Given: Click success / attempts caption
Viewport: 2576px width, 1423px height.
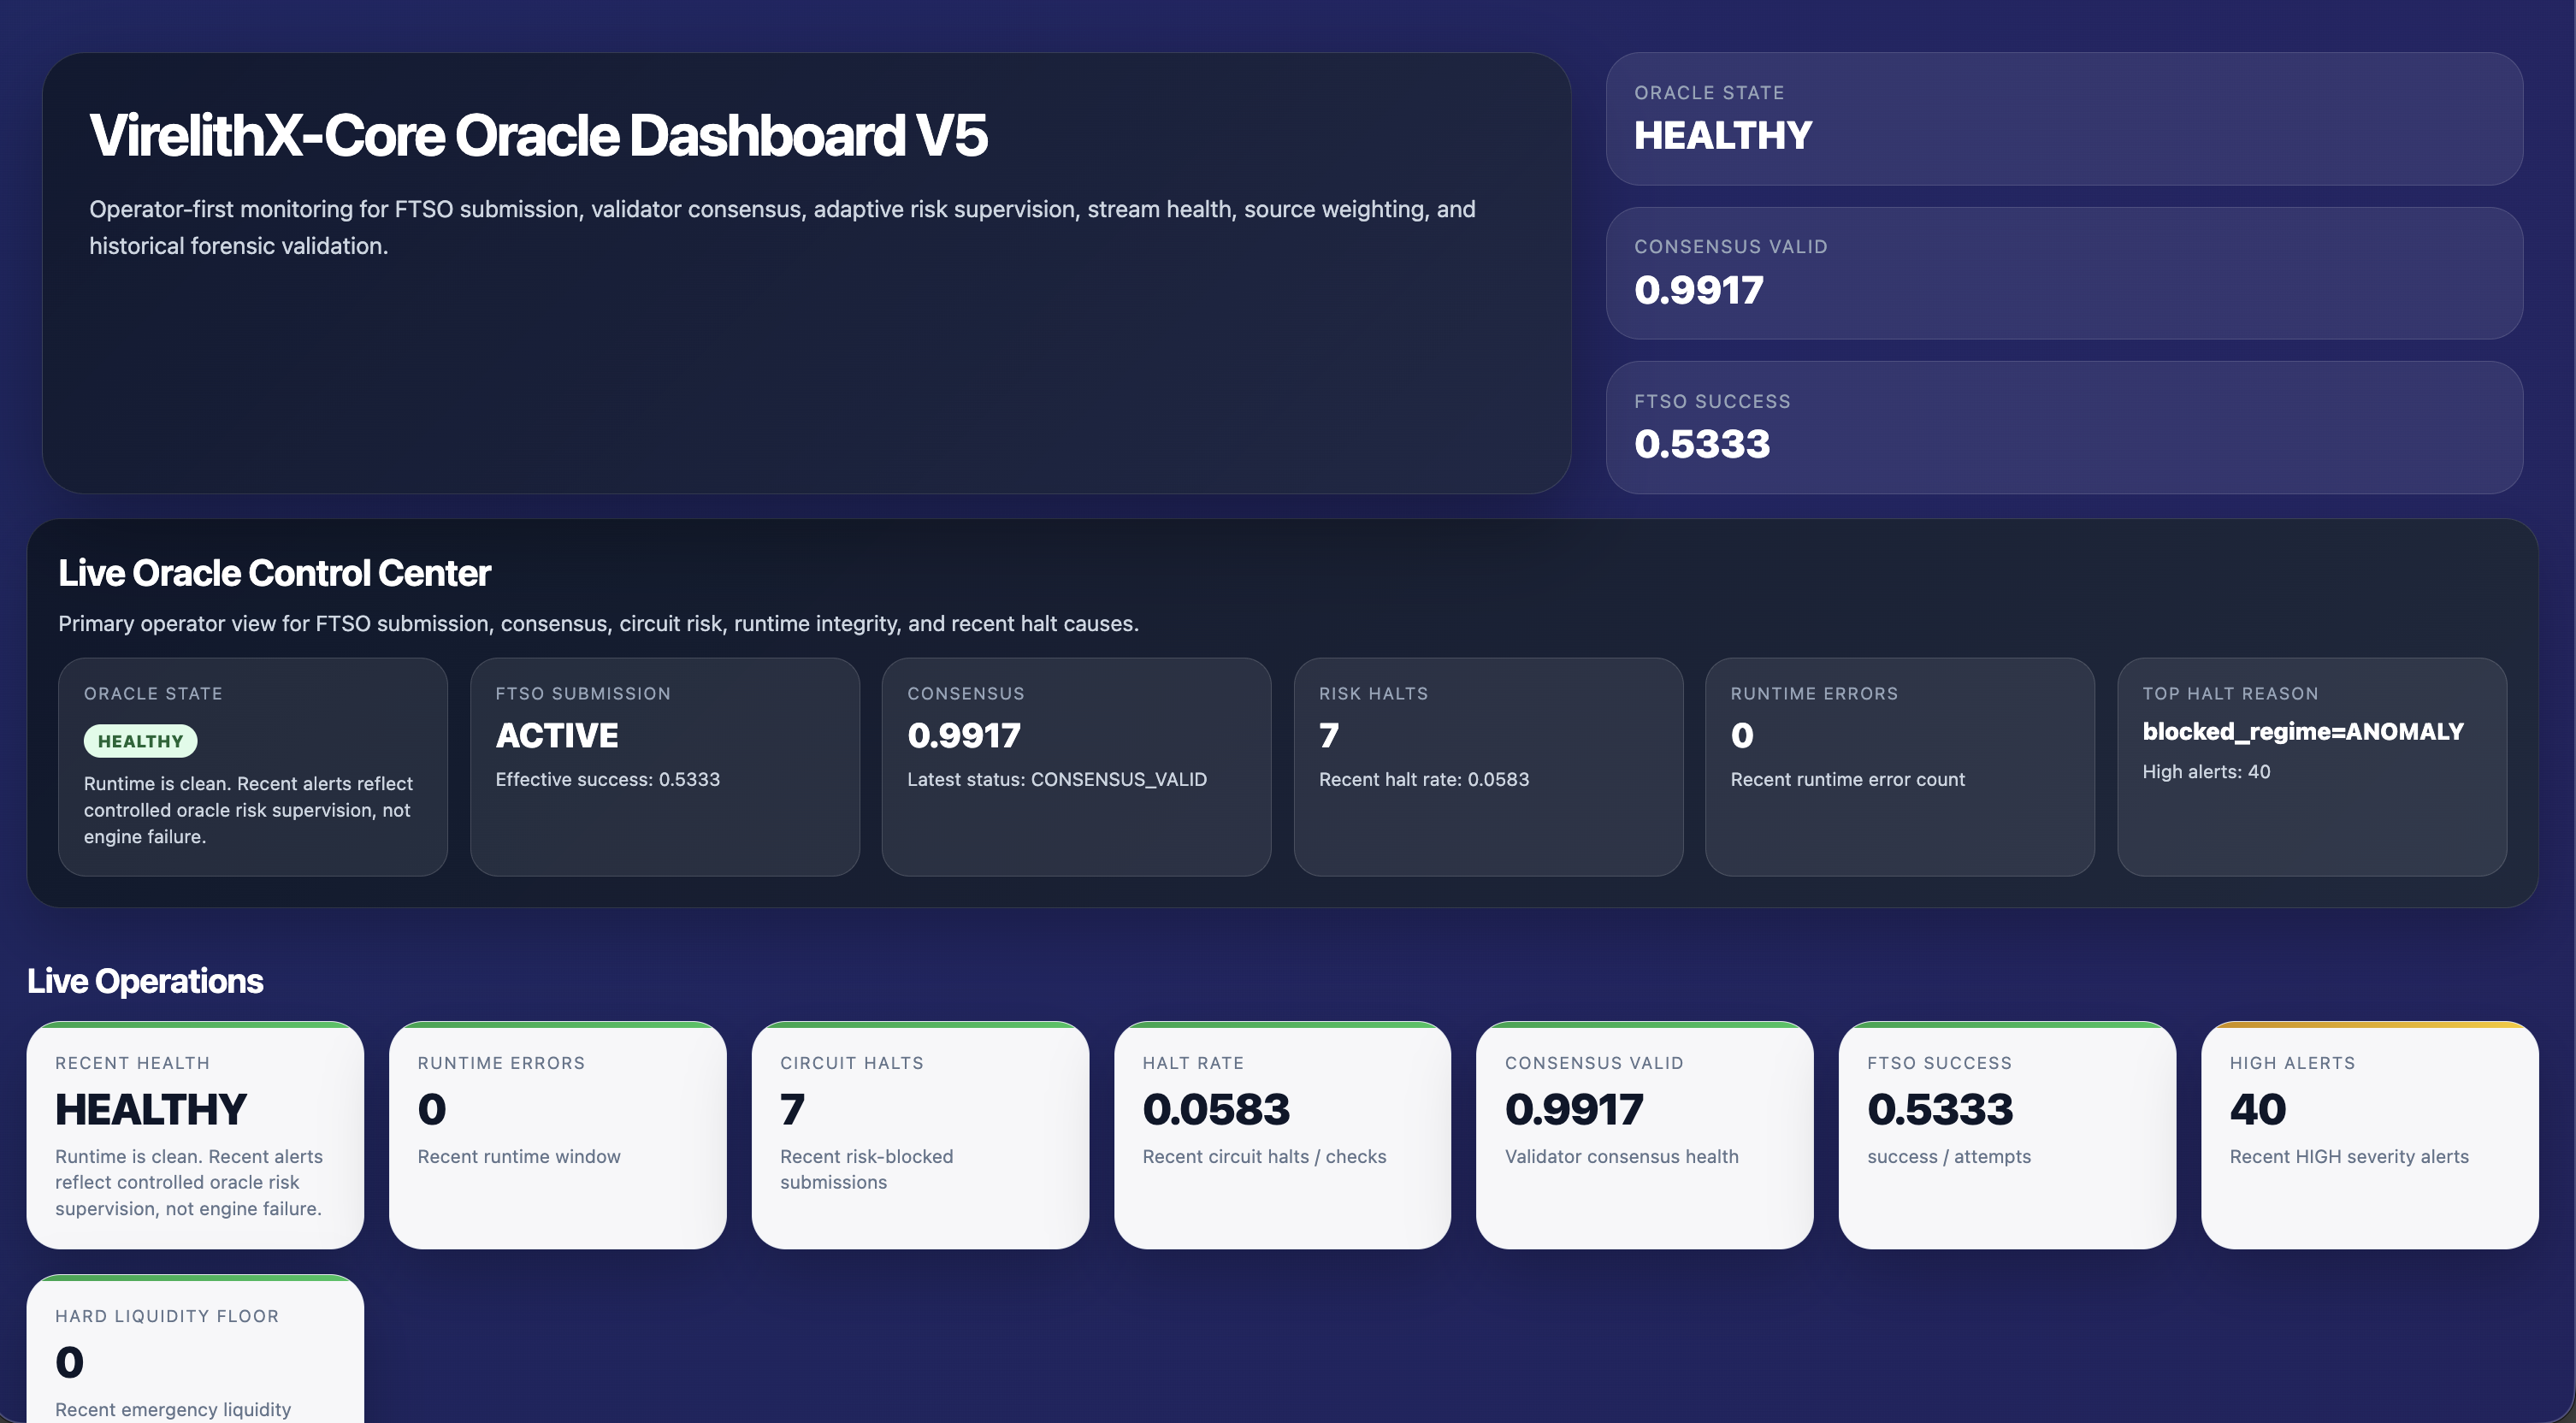Looking at the screenshot, I should pos(1949,1156).
